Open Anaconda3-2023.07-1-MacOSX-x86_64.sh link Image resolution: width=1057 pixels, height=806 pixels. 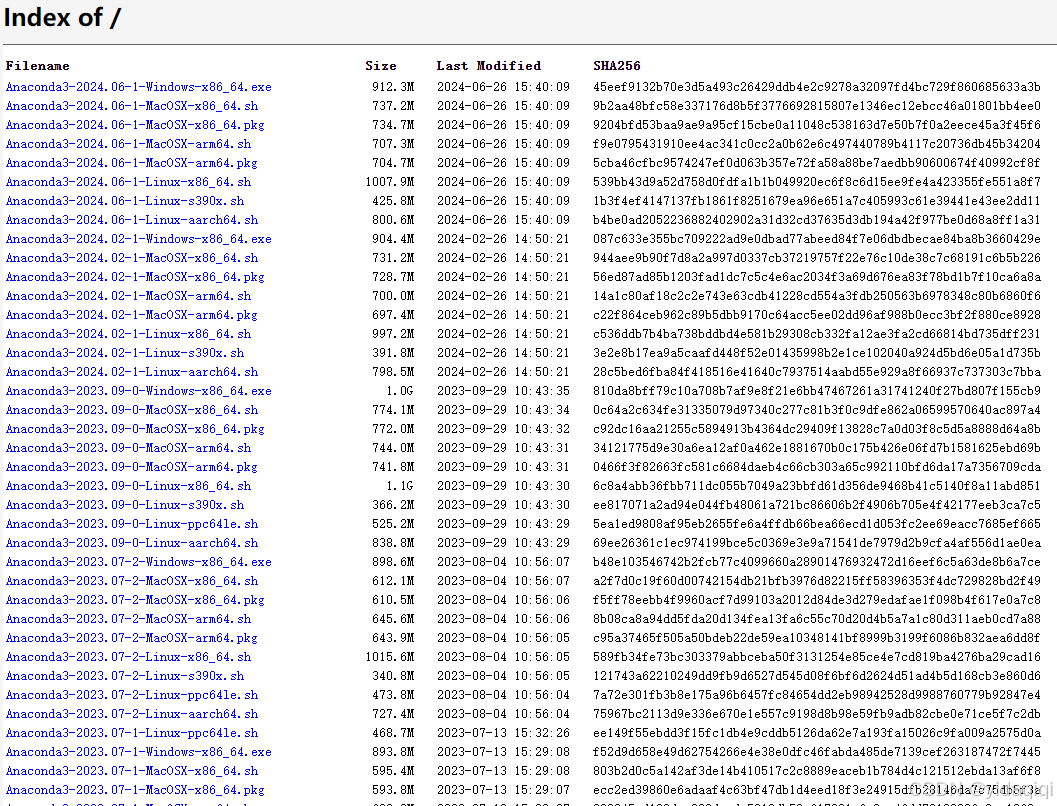(x=131, y=771)
